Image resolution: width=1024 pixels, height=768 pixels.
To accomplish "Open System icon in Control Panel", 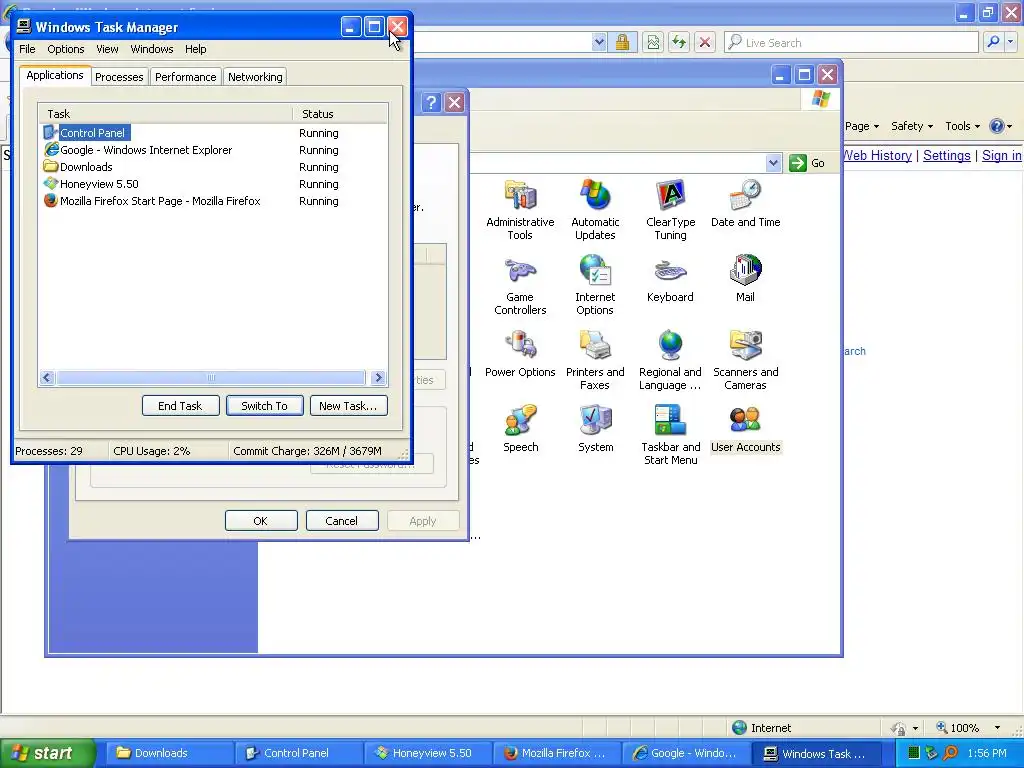I will point(596,429).
